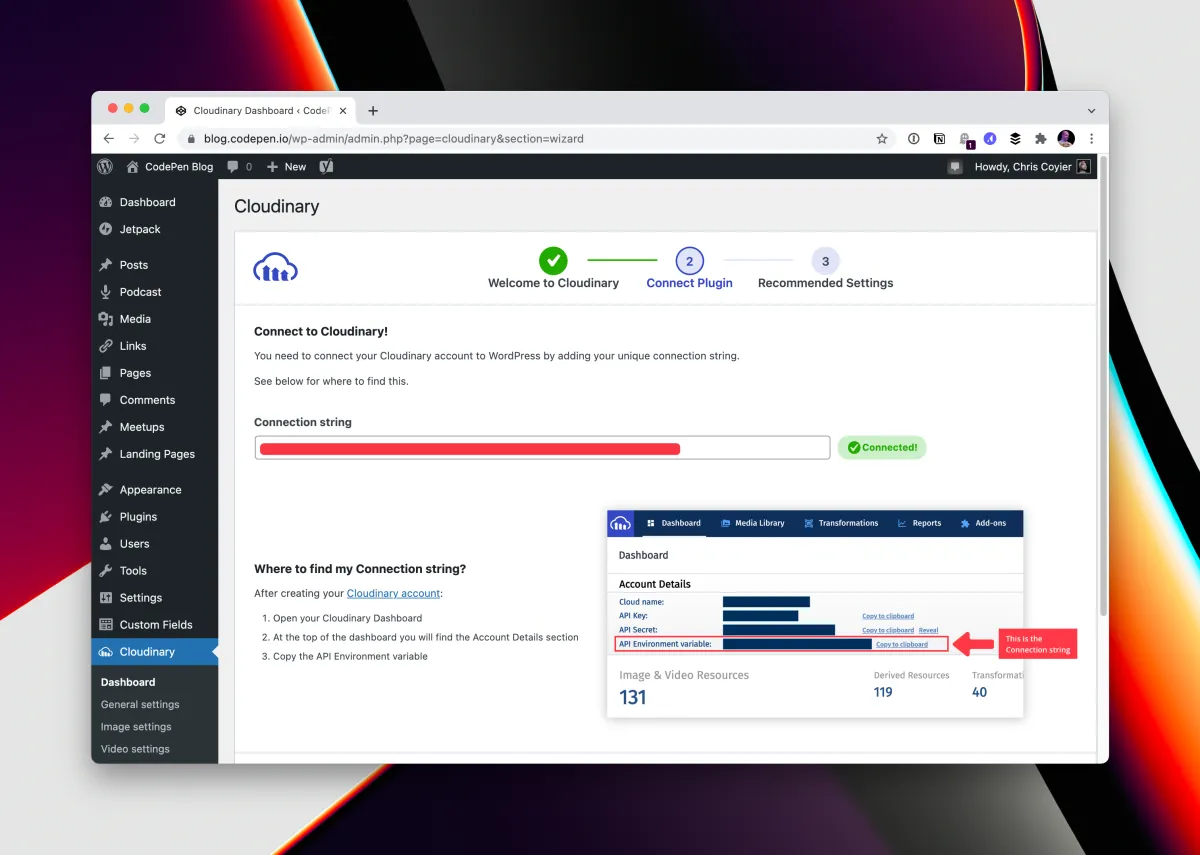Click the Welcome to Cloudinary step label
Viewport: 1200px width, 855px height.
[553, 283]
